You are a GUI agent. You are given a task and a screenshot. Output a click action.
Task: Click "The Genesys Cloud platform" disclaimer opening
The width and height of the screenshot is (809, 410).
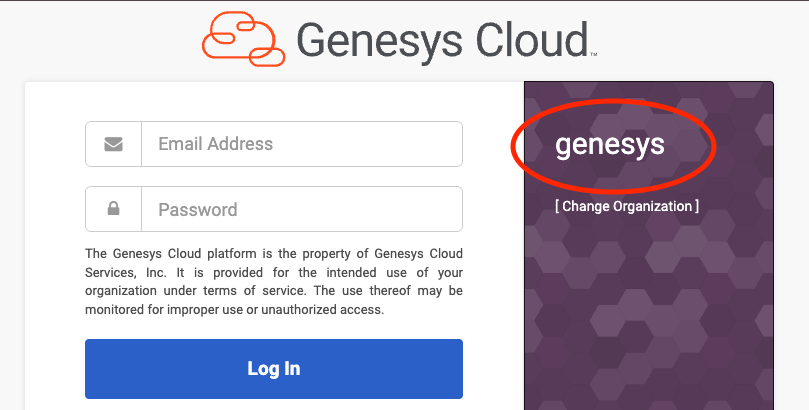click(x=172, y=253)
